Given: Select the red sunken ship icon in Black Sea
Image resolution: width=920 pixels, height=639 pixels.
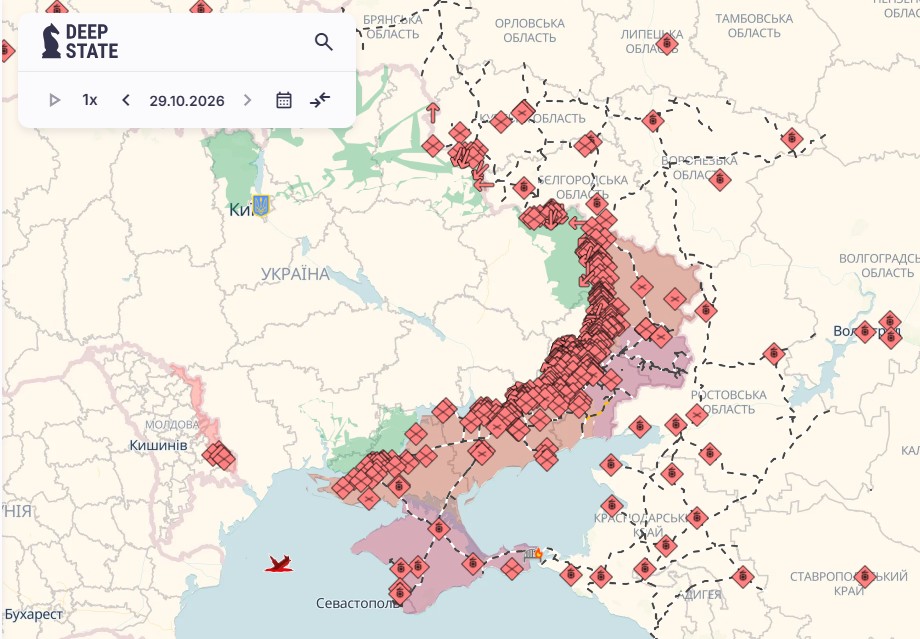Looking at the screenshot, I should click(x=279, y=564).
